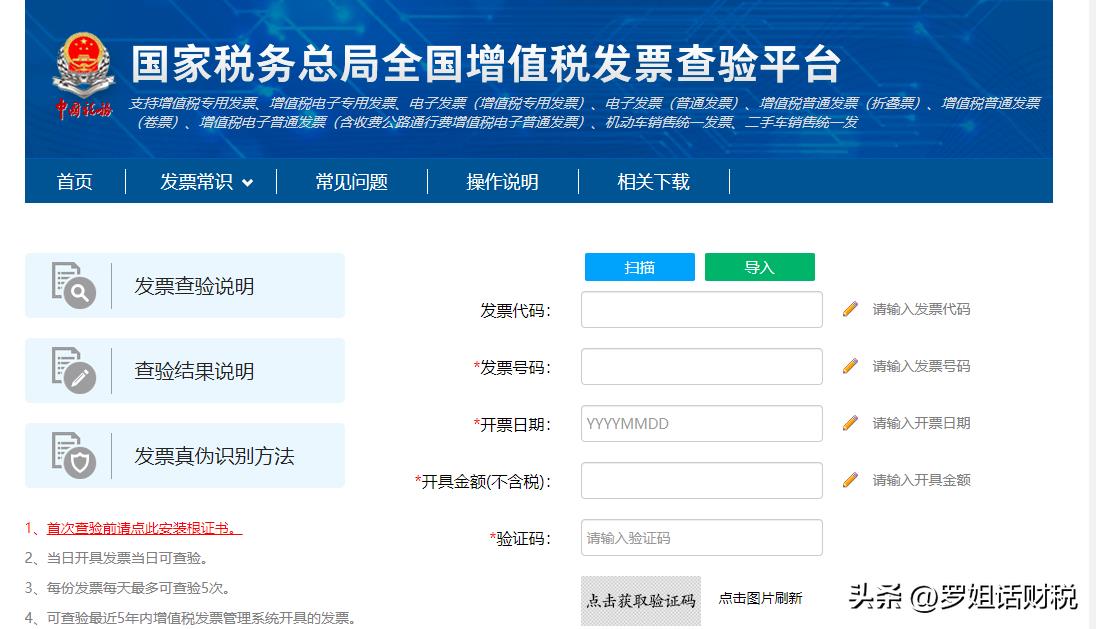
Task: Open the 相关下载 navigation item
Action: pos(653,182)
